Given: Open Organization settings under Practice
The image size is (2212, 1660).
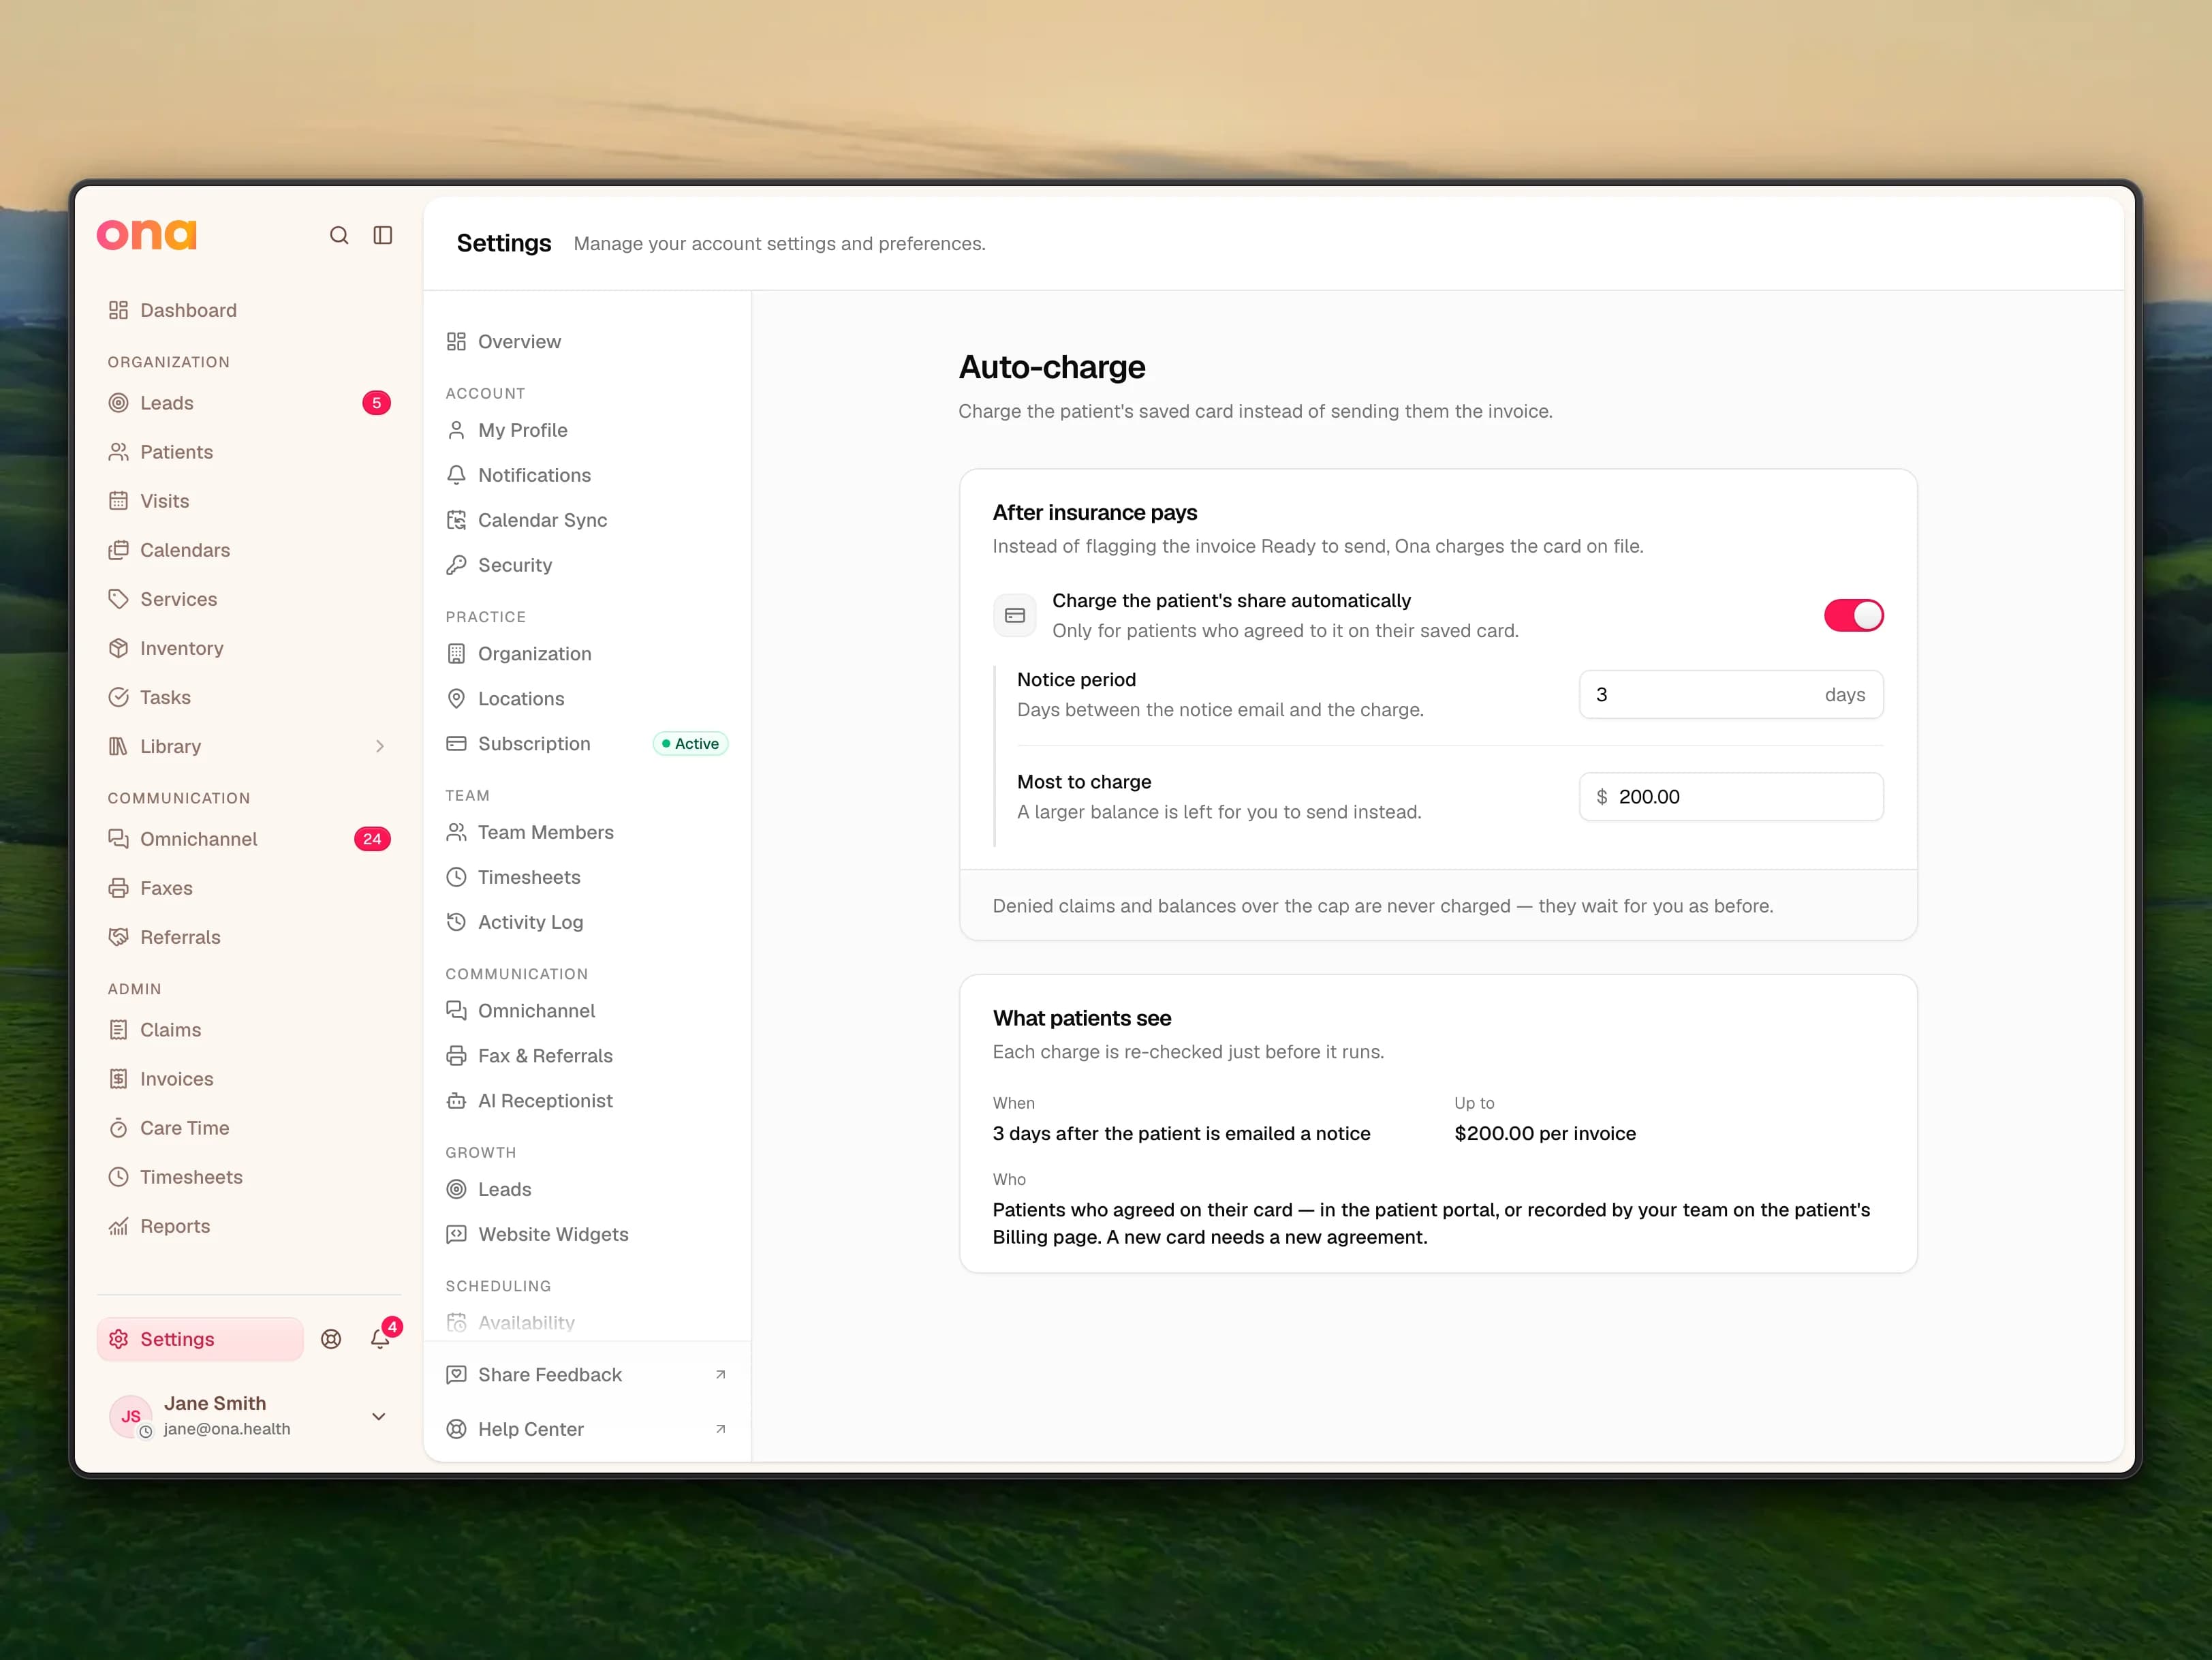Looking at the screenshot, I should pos(587,654).
